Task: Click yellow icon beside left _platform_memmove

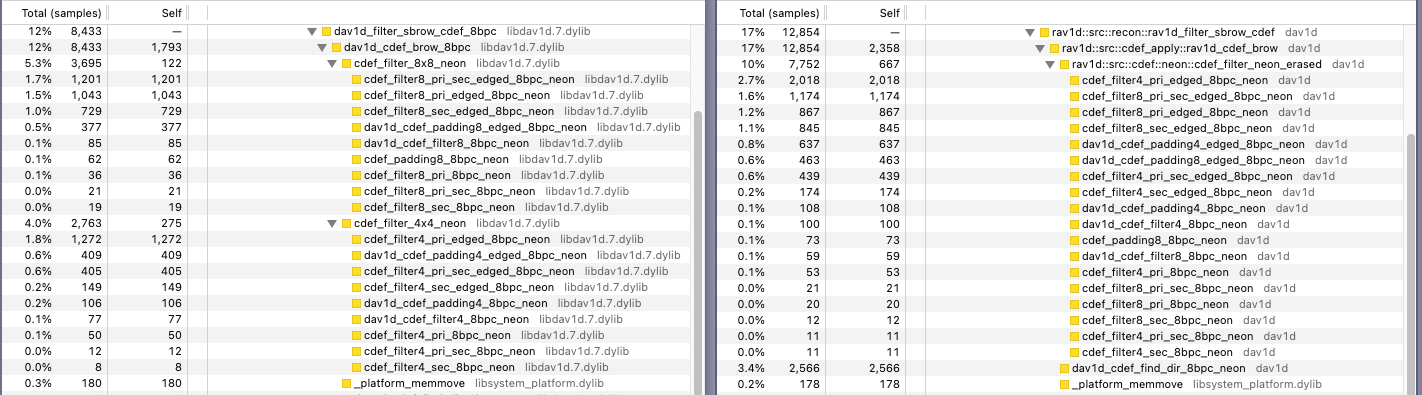Action: 346,384
